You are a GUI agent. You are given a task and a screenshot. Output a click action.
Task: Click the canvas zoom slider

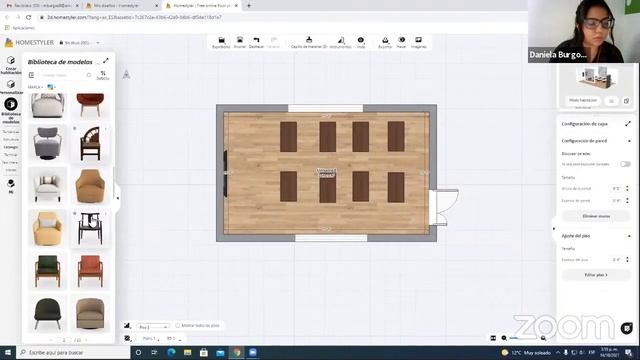524,338
